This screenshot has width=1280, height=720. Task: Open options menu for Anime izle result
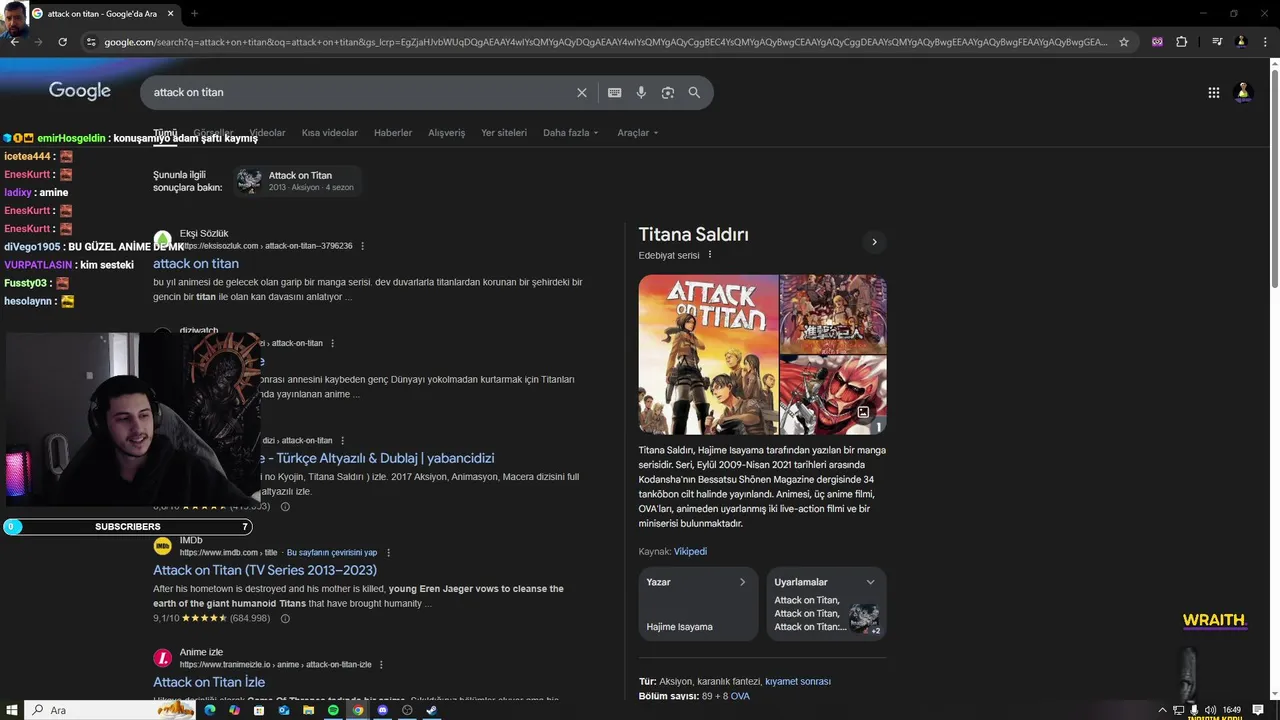[x=381, y=665]
